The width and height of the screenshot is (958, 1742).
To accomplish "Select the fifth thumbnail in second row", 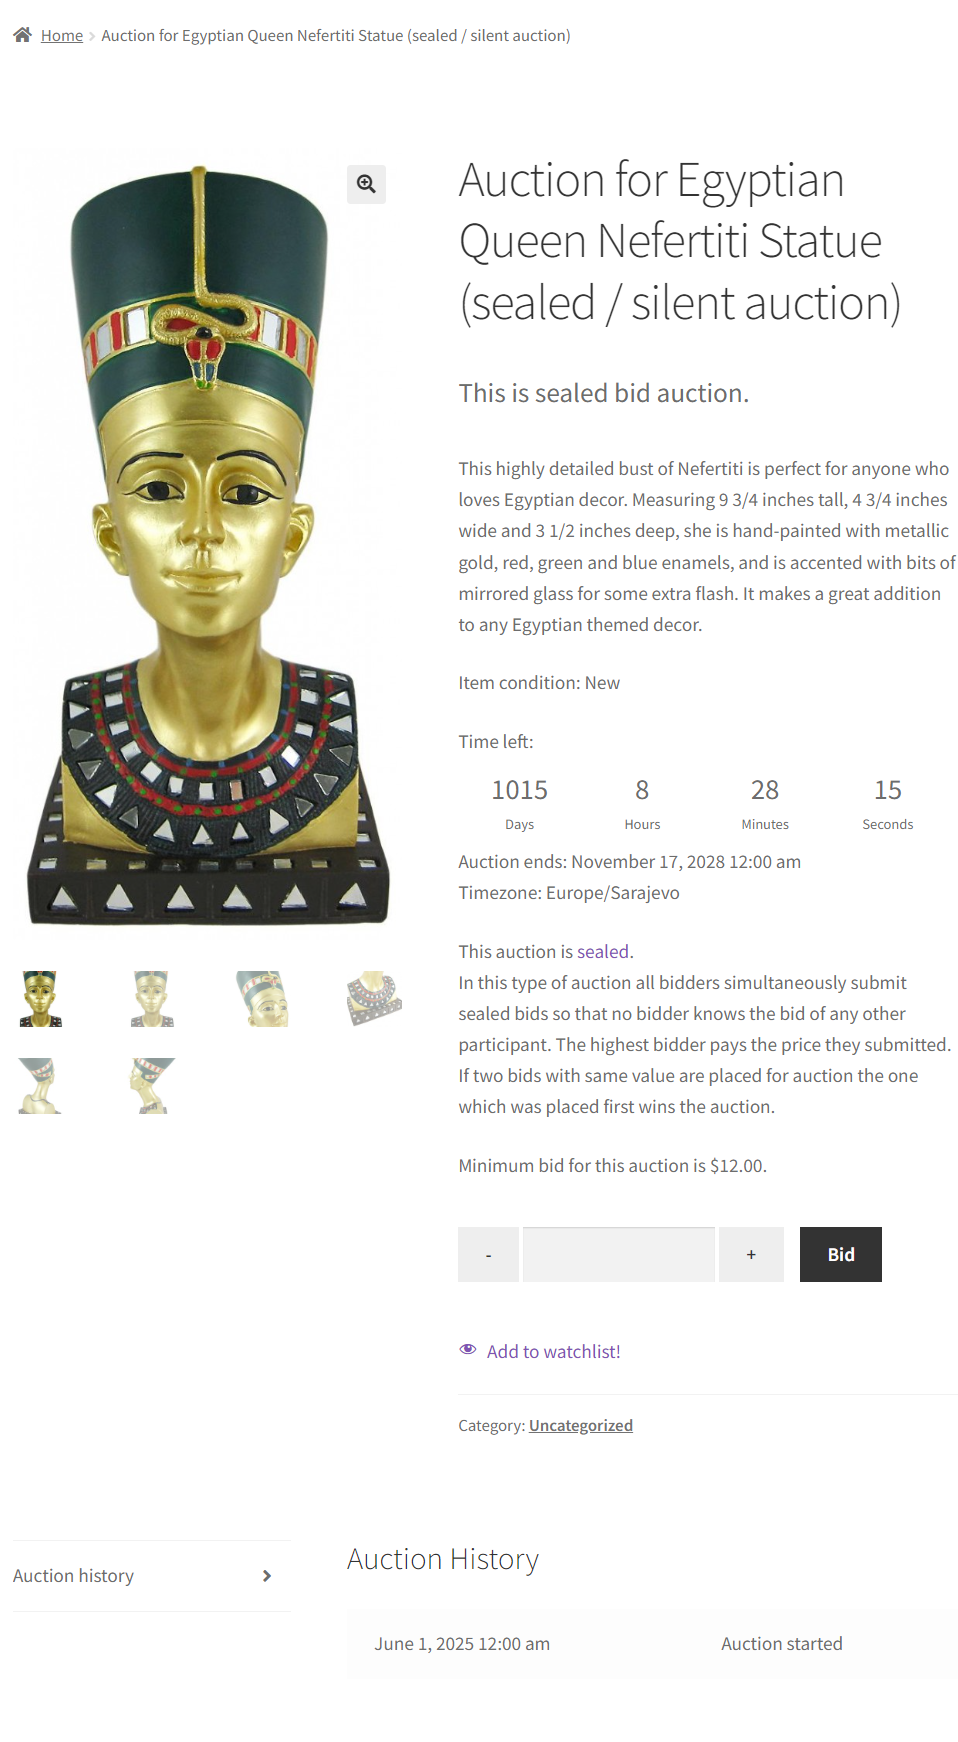I will click(x=41, y=1086).
